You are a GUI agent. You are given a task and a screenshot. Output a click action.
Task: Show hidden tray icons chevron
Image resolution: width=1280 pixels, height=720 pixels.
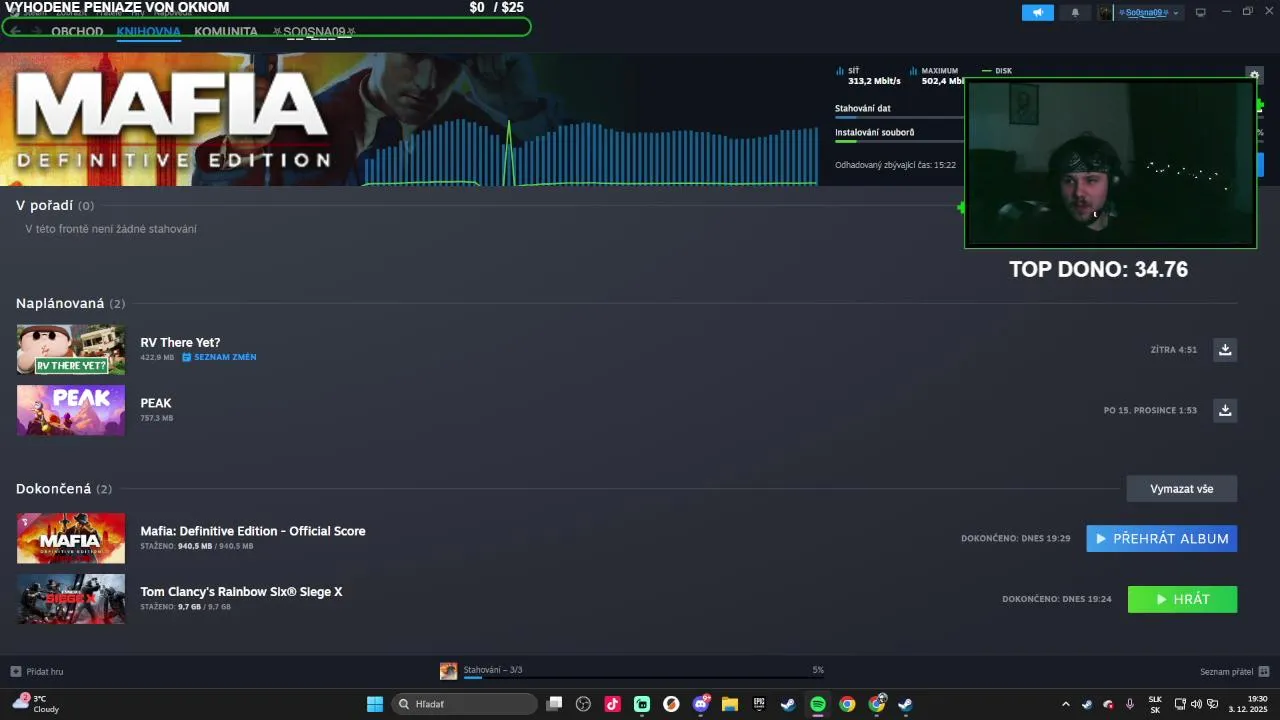[x=1065, y=704]
